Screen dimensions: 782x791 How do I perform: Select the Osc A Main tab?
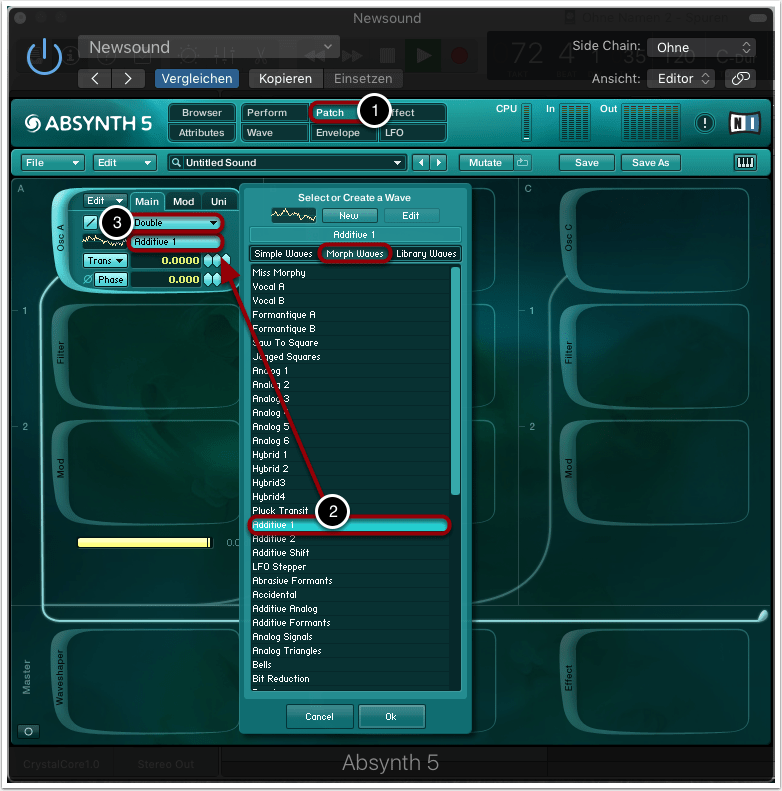coord(147,201)
